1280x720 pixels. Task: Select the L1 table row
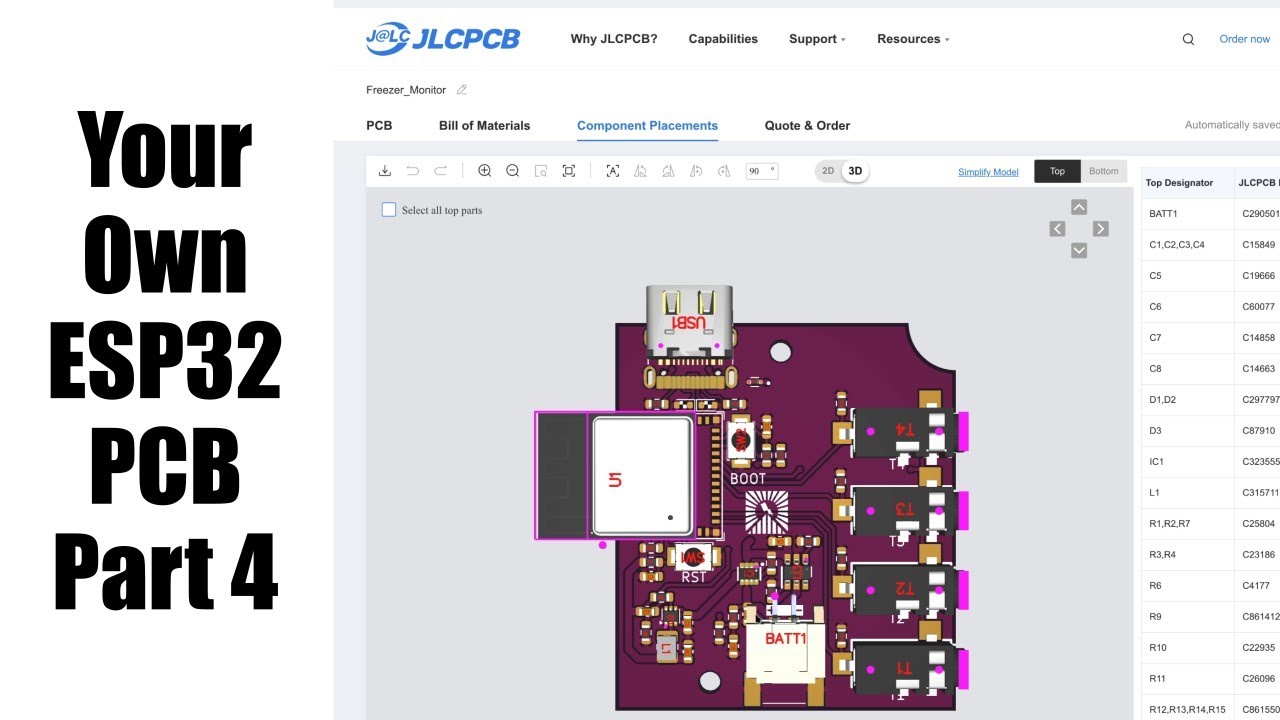click(x=1211, y=493)
